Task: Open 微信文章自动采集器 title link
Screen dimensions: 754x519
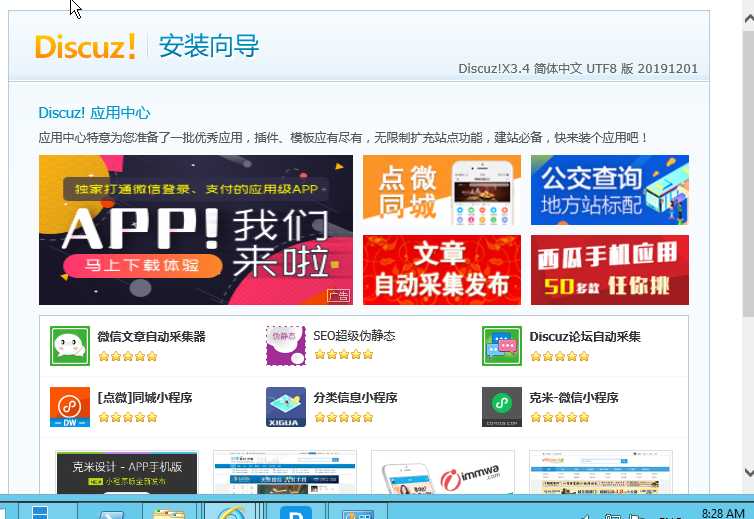Action: click(151, 336)
